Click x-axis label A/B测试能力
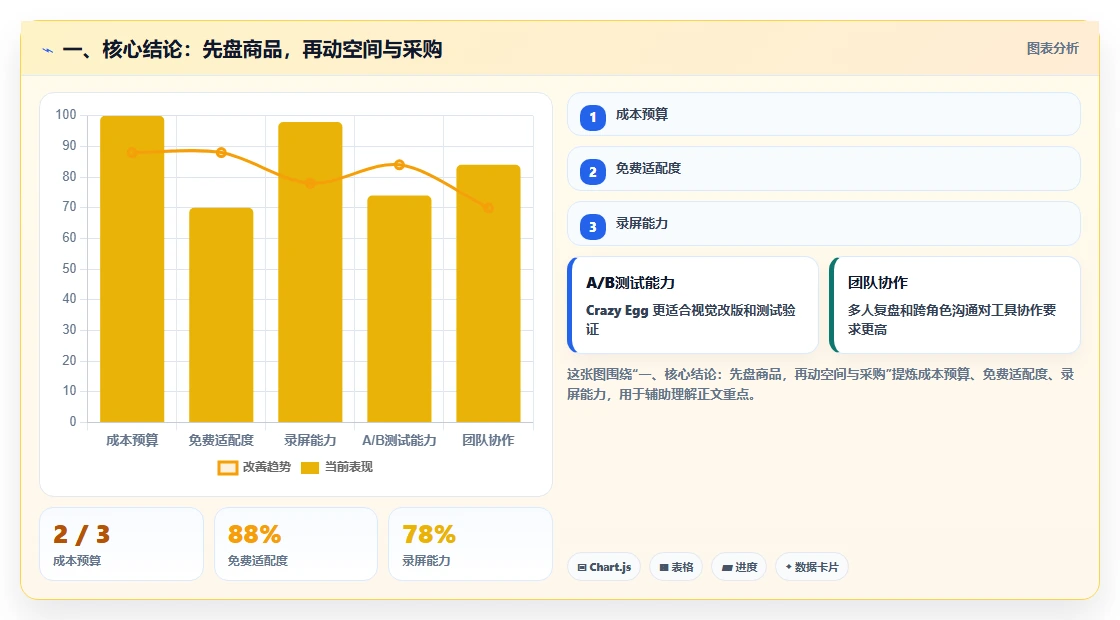The image size is (1120, 620). click(399, 441)
